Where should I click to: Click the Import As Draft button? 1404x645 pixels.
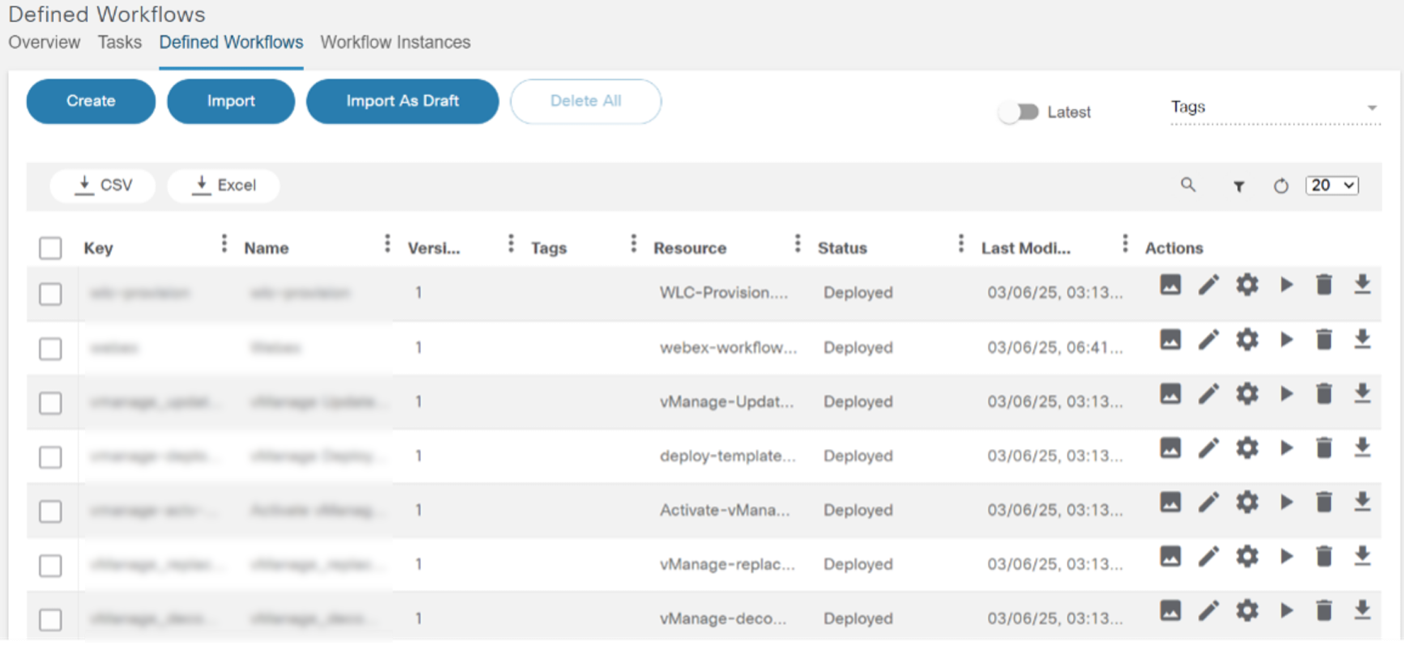pos(402,101)
